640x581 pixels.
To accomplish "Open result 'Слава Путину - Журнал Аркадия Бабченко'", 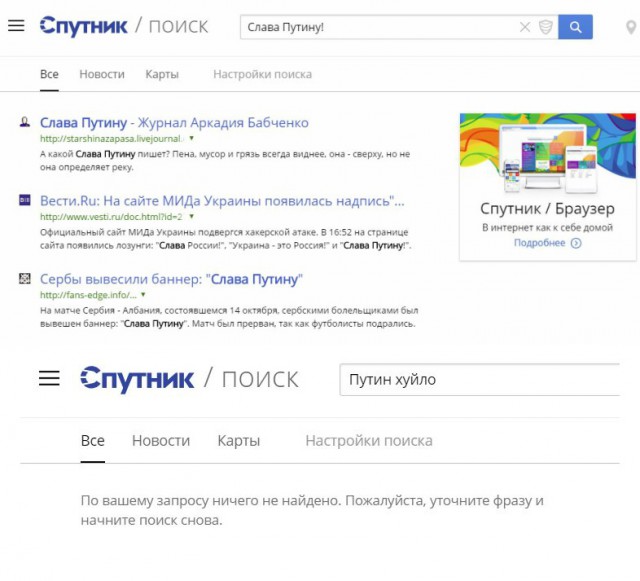I will [174, 122].
